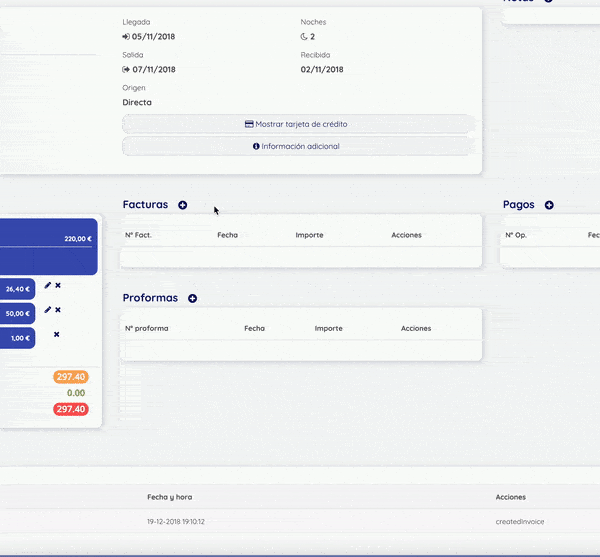The width and height of the screenshot is (600, 557).
Task: Click the Fecha header in Proformas table
Action: (254, 328)
